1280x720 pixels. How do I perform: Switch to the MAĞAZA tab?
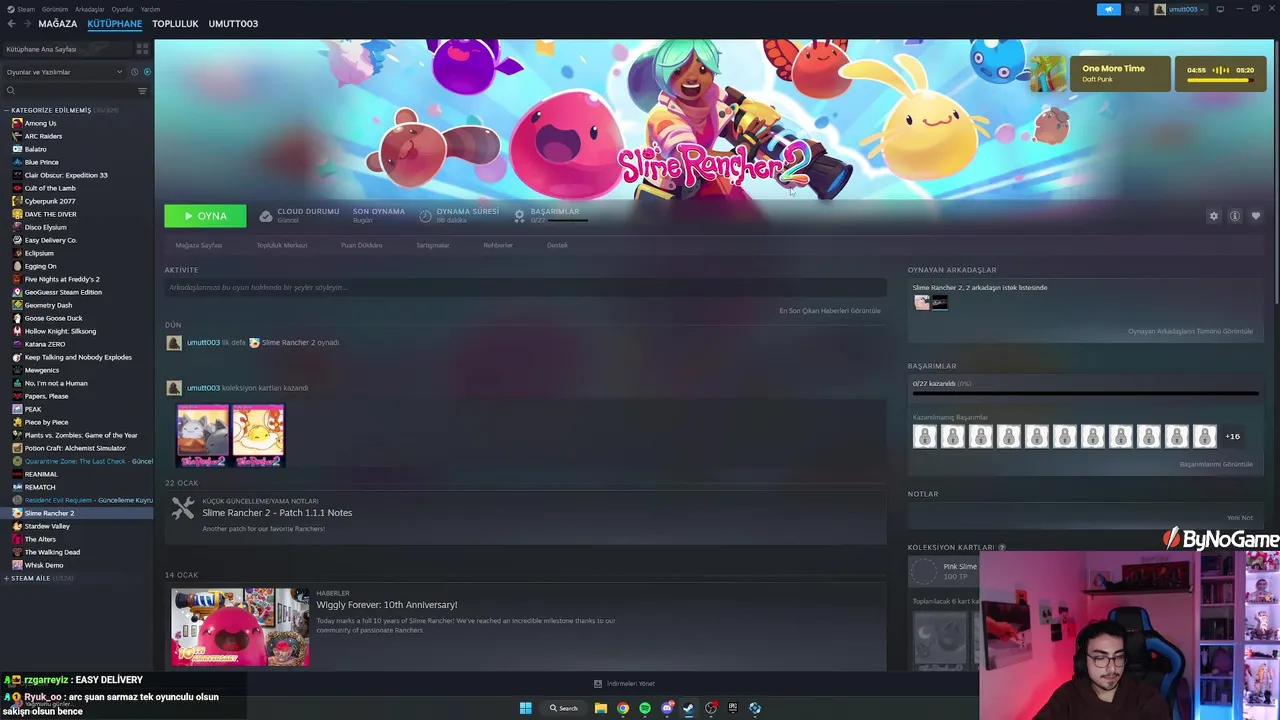[x=57, y=23]
